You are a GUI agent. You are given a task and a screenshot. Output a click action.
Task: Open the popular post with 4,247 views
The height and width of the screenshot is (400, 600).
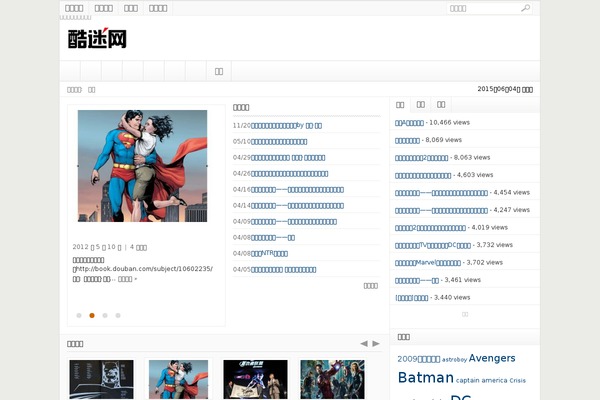441,211
